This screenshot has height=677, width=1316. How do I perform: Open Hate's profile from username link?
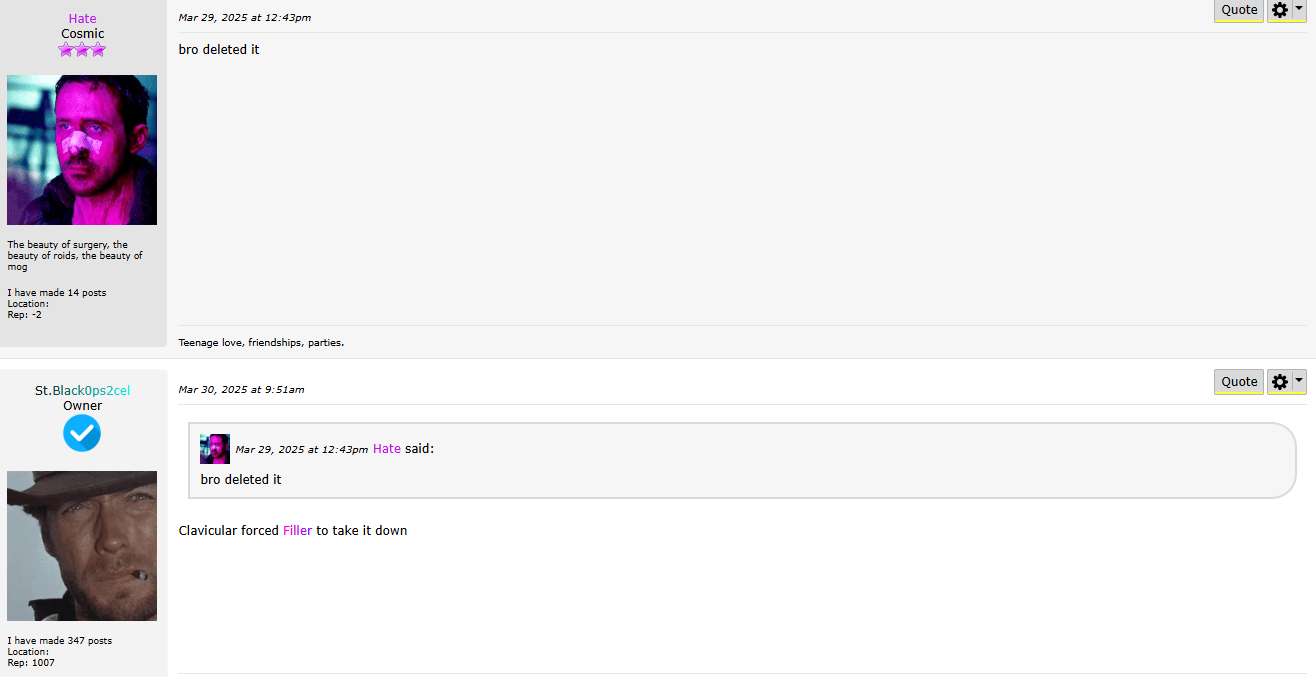coord(83,19)
